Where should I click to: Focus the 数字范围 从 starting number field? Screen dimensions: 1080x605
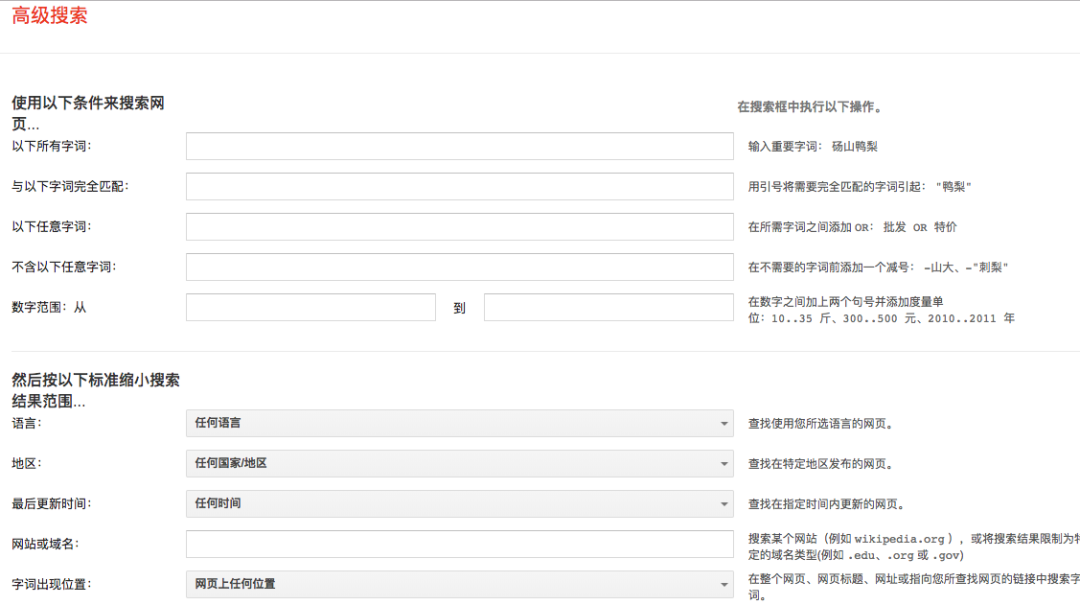click(x=311, y=307)
